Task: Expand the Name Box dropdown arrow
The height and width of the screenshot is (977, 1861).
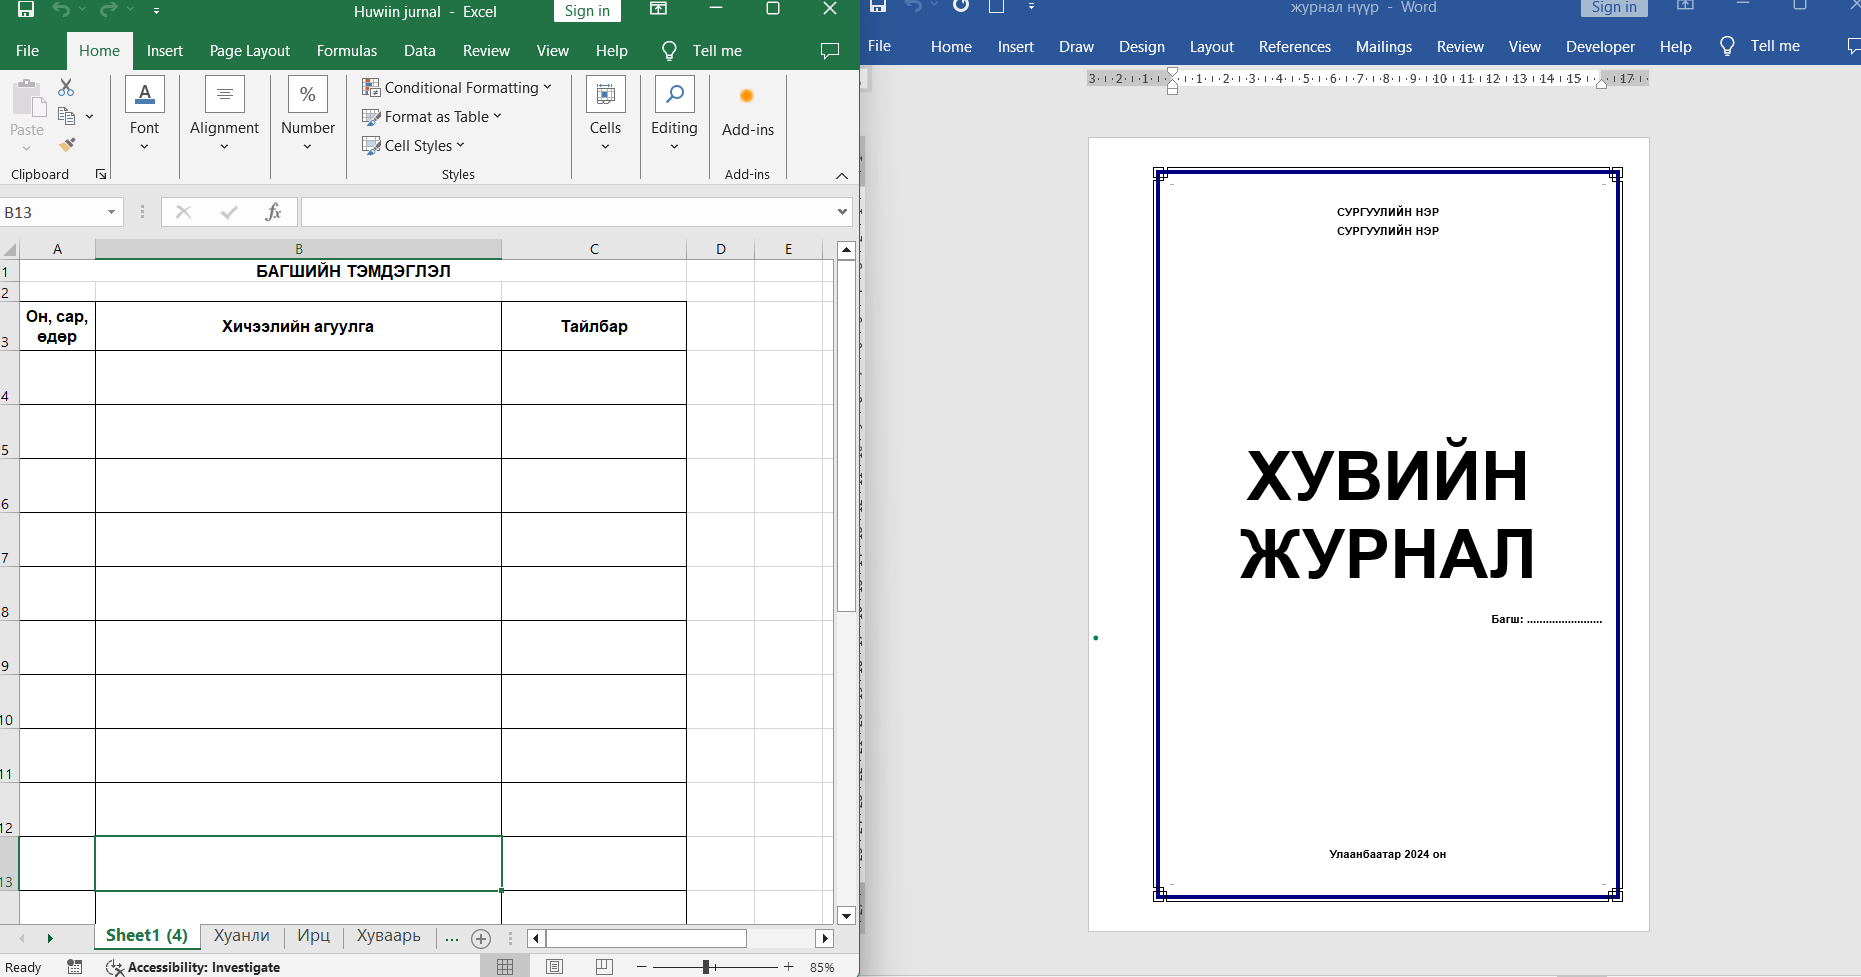Action: click(111, 212)
